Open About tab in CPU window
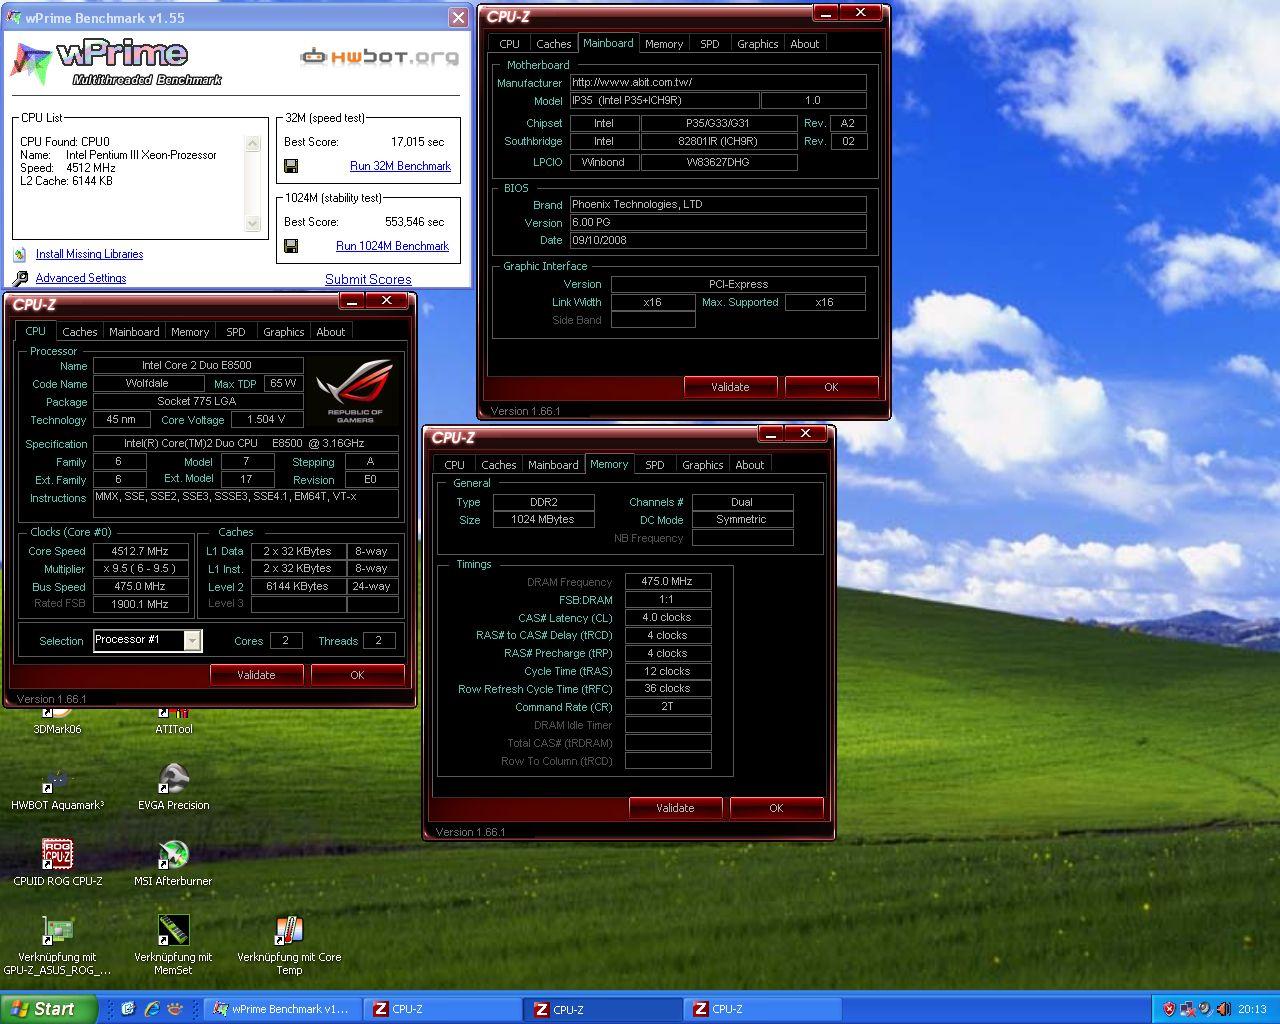The height and width of the screenshot is (1024, 1280). pos(331,332)
